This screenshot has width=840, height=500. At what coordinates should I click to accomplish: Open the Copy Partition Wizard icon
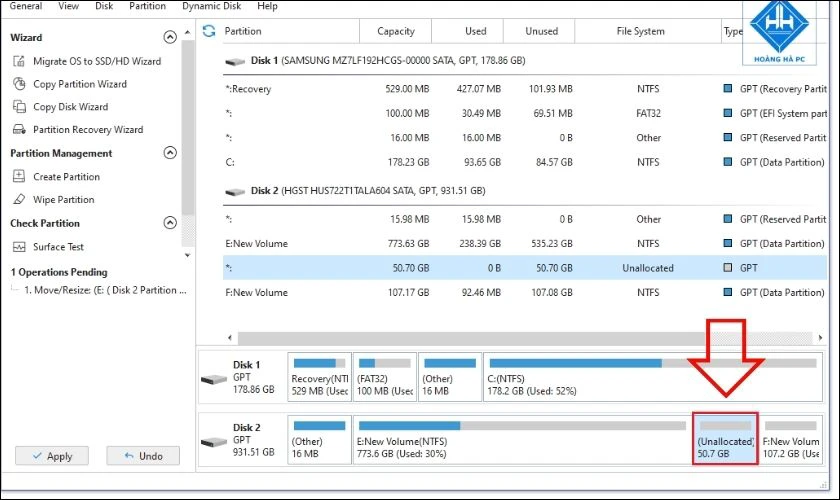click(19, 84)
